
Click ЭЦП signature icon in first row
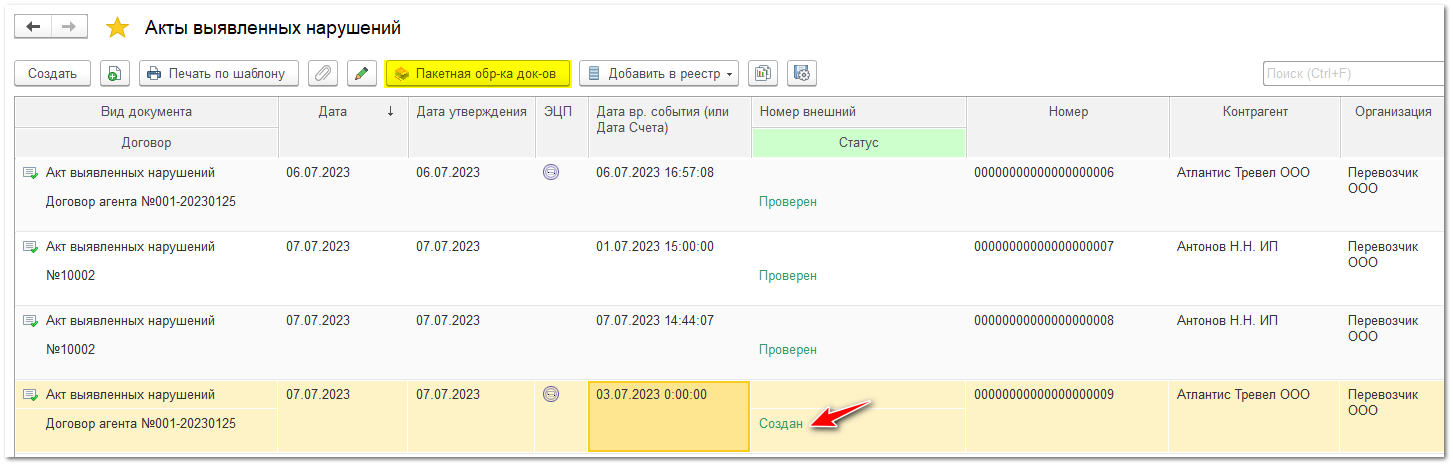point(551,172)
